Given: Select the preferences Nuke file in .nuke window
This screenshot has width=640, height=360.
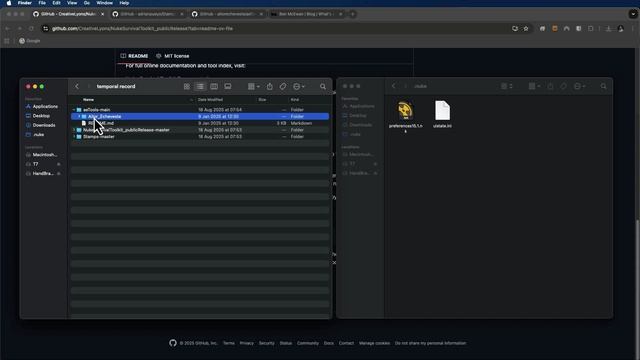Looking at the screenshot, I should 405,116.
